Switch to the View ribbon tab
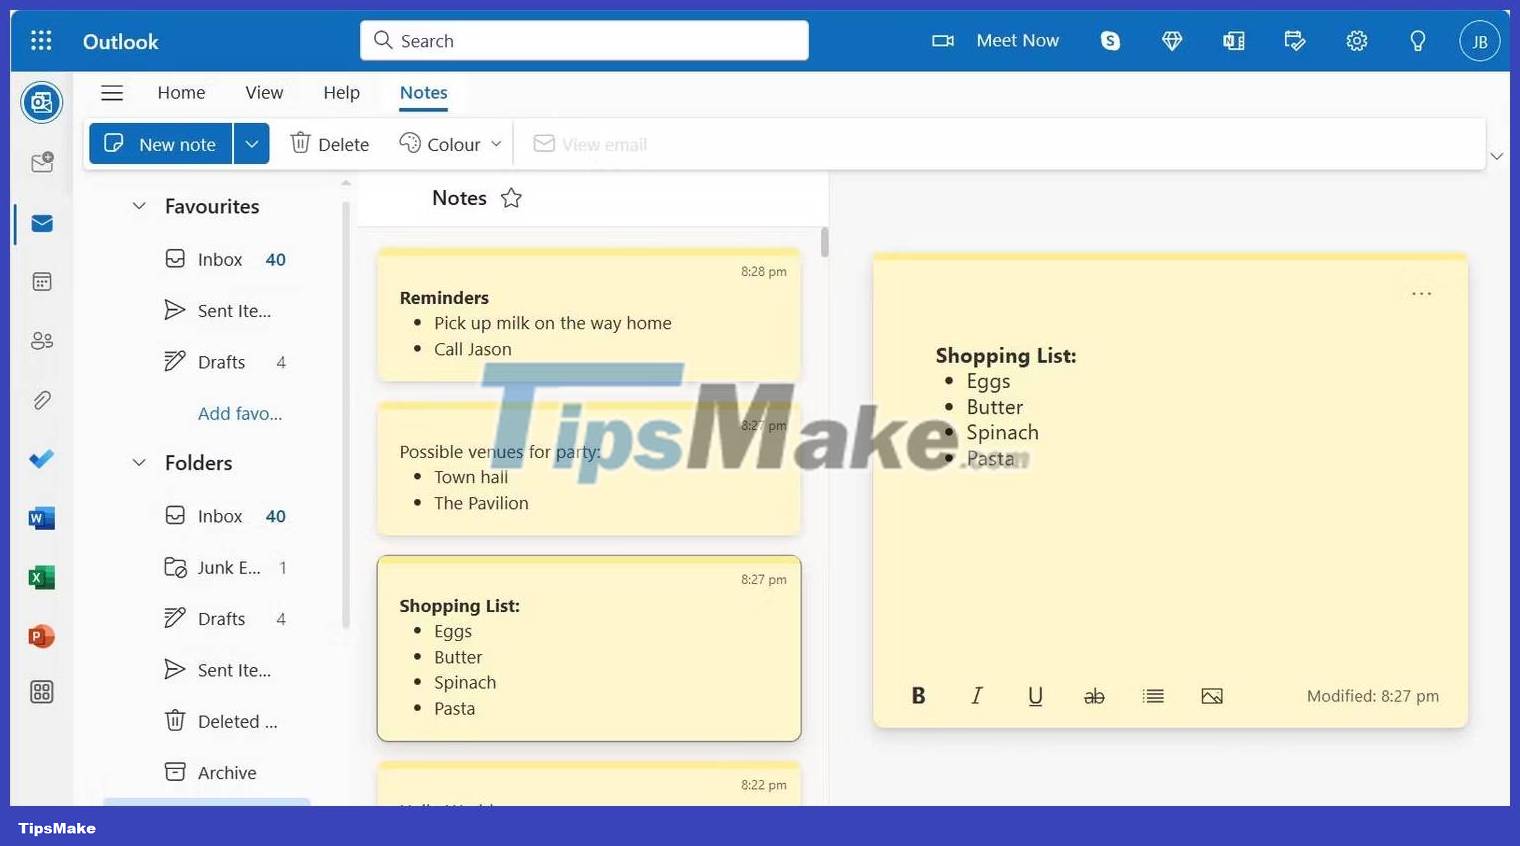This screenshot has height=846, width=1520. [263, 92]
